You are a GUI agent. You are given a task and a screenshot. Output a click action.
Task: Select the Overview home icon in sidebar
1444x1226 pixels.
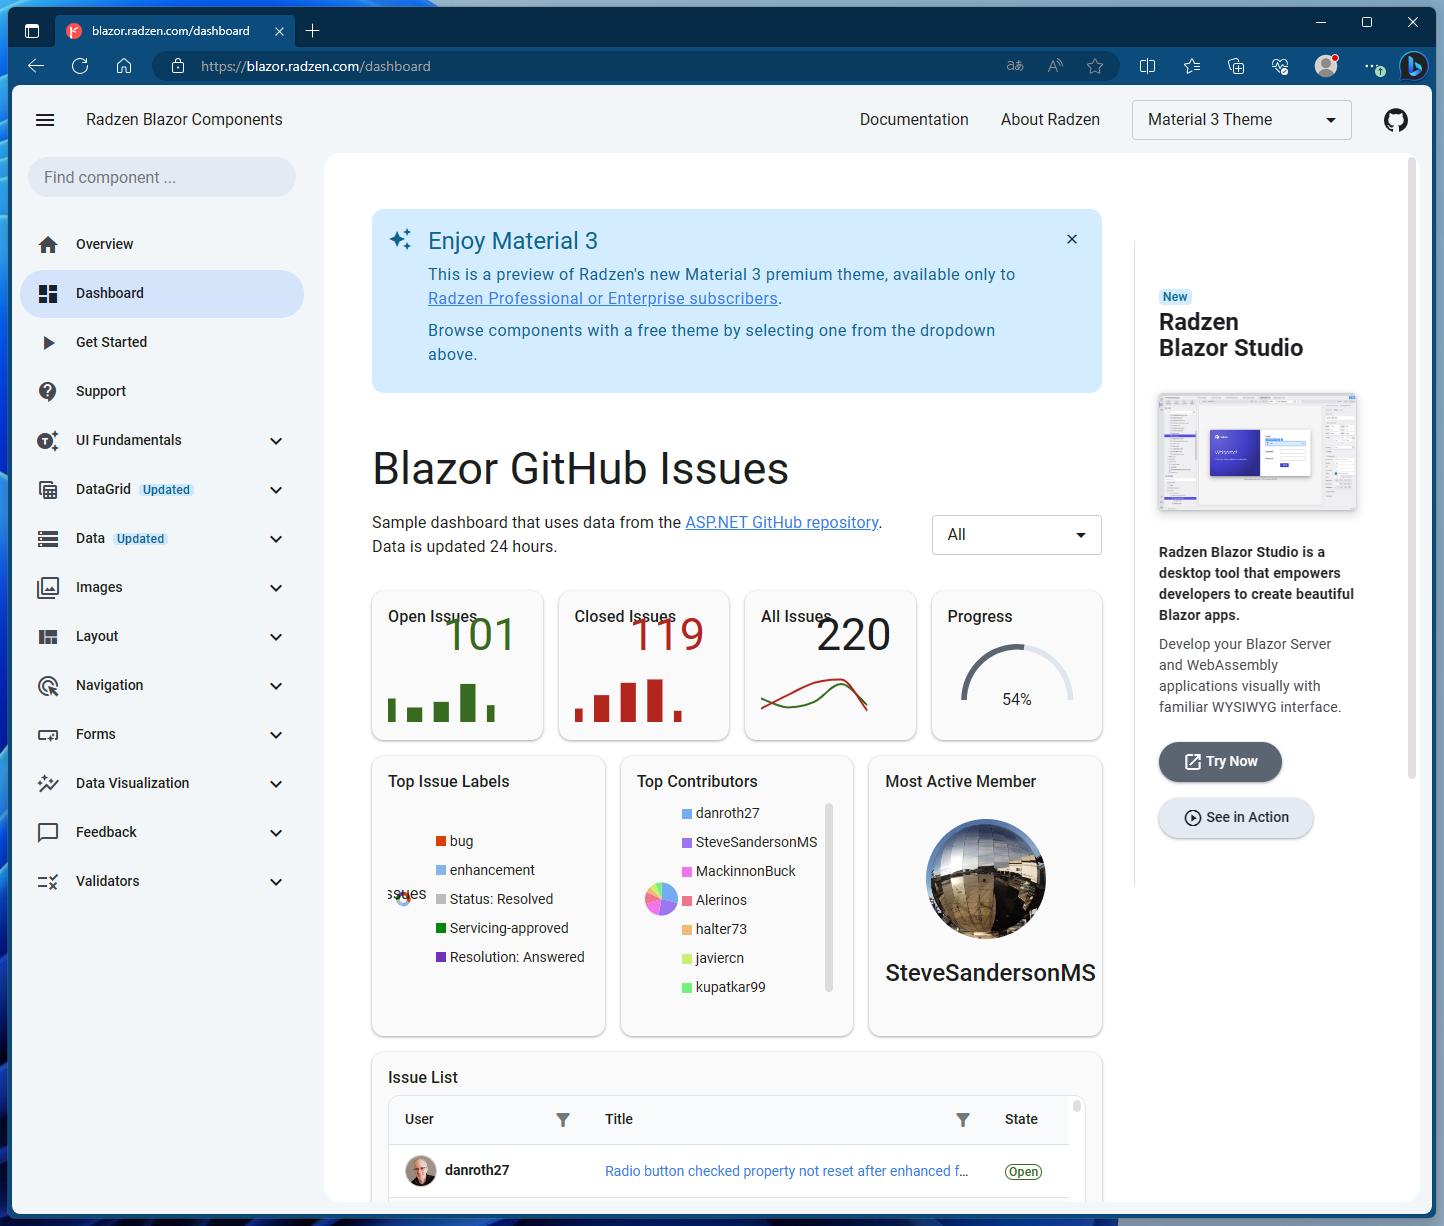48,244
